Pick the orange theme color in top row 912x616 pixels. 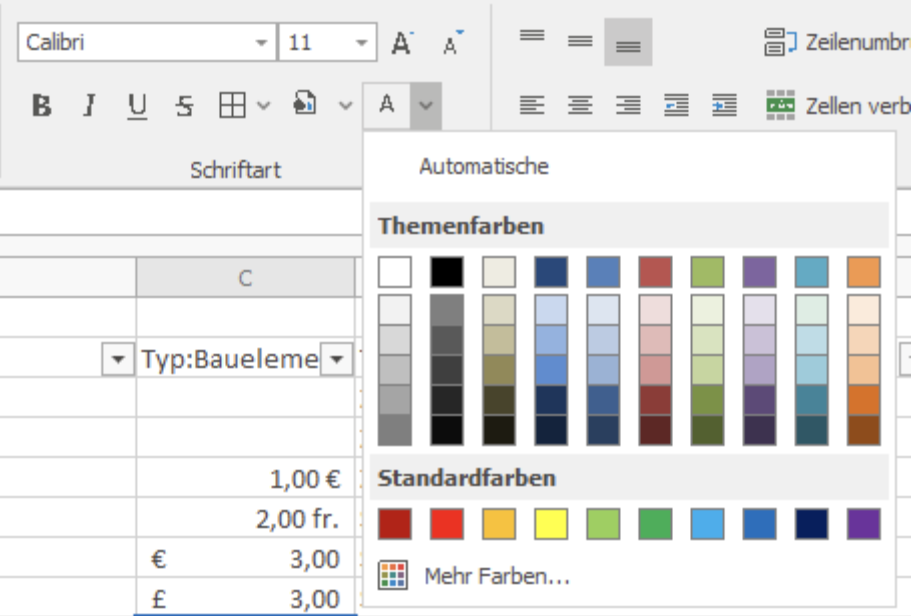[864, 272]
